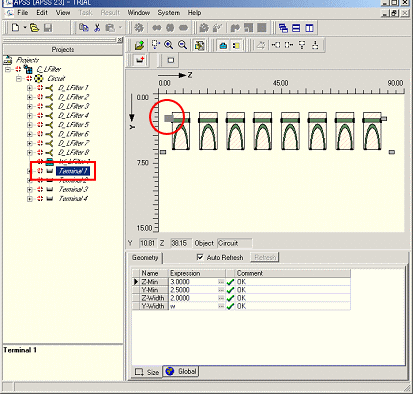The image size is (413, 394).
Task: Expand the D_LFilter 2 node
Action: [x=30, y=97]
